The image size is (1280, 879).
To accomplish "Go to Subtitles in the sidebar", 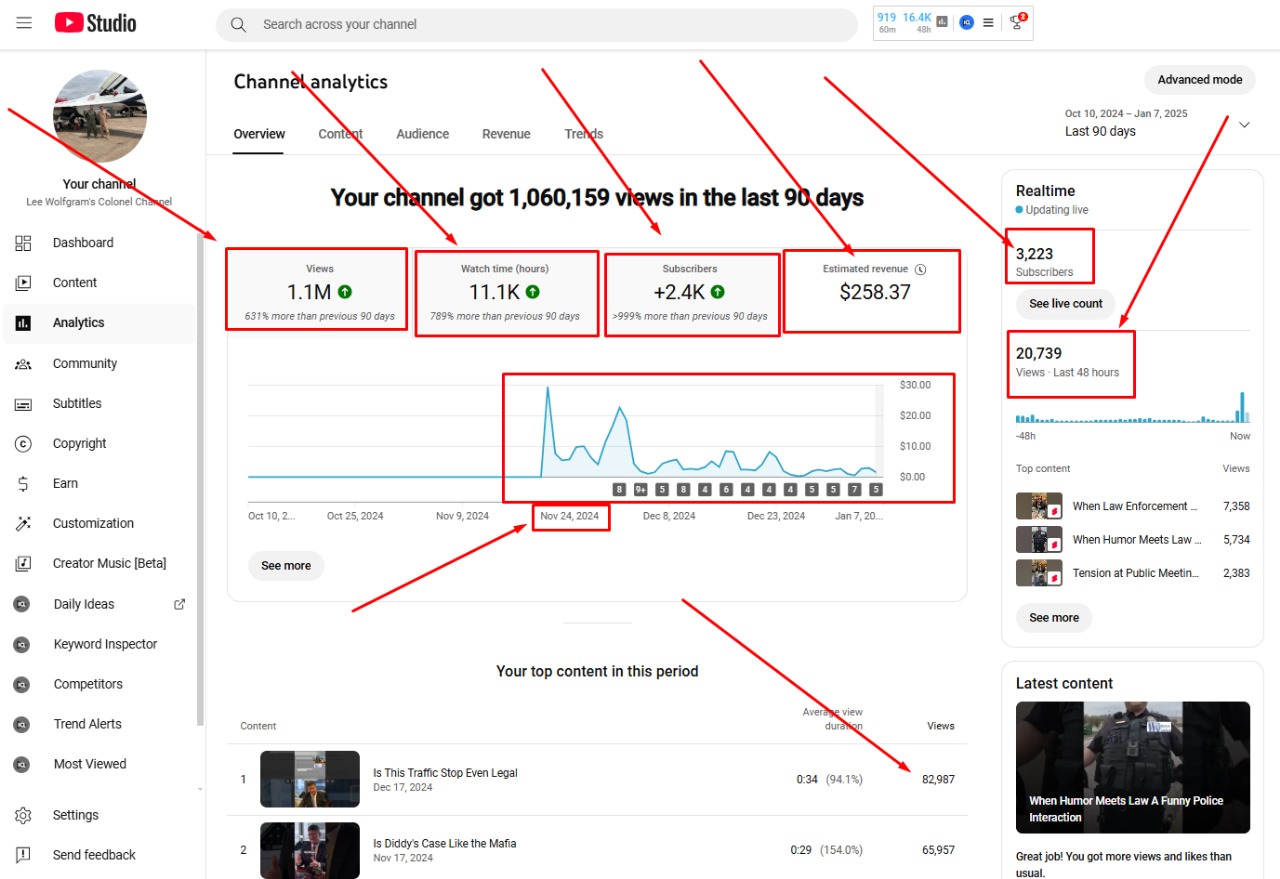I will 77,404.
